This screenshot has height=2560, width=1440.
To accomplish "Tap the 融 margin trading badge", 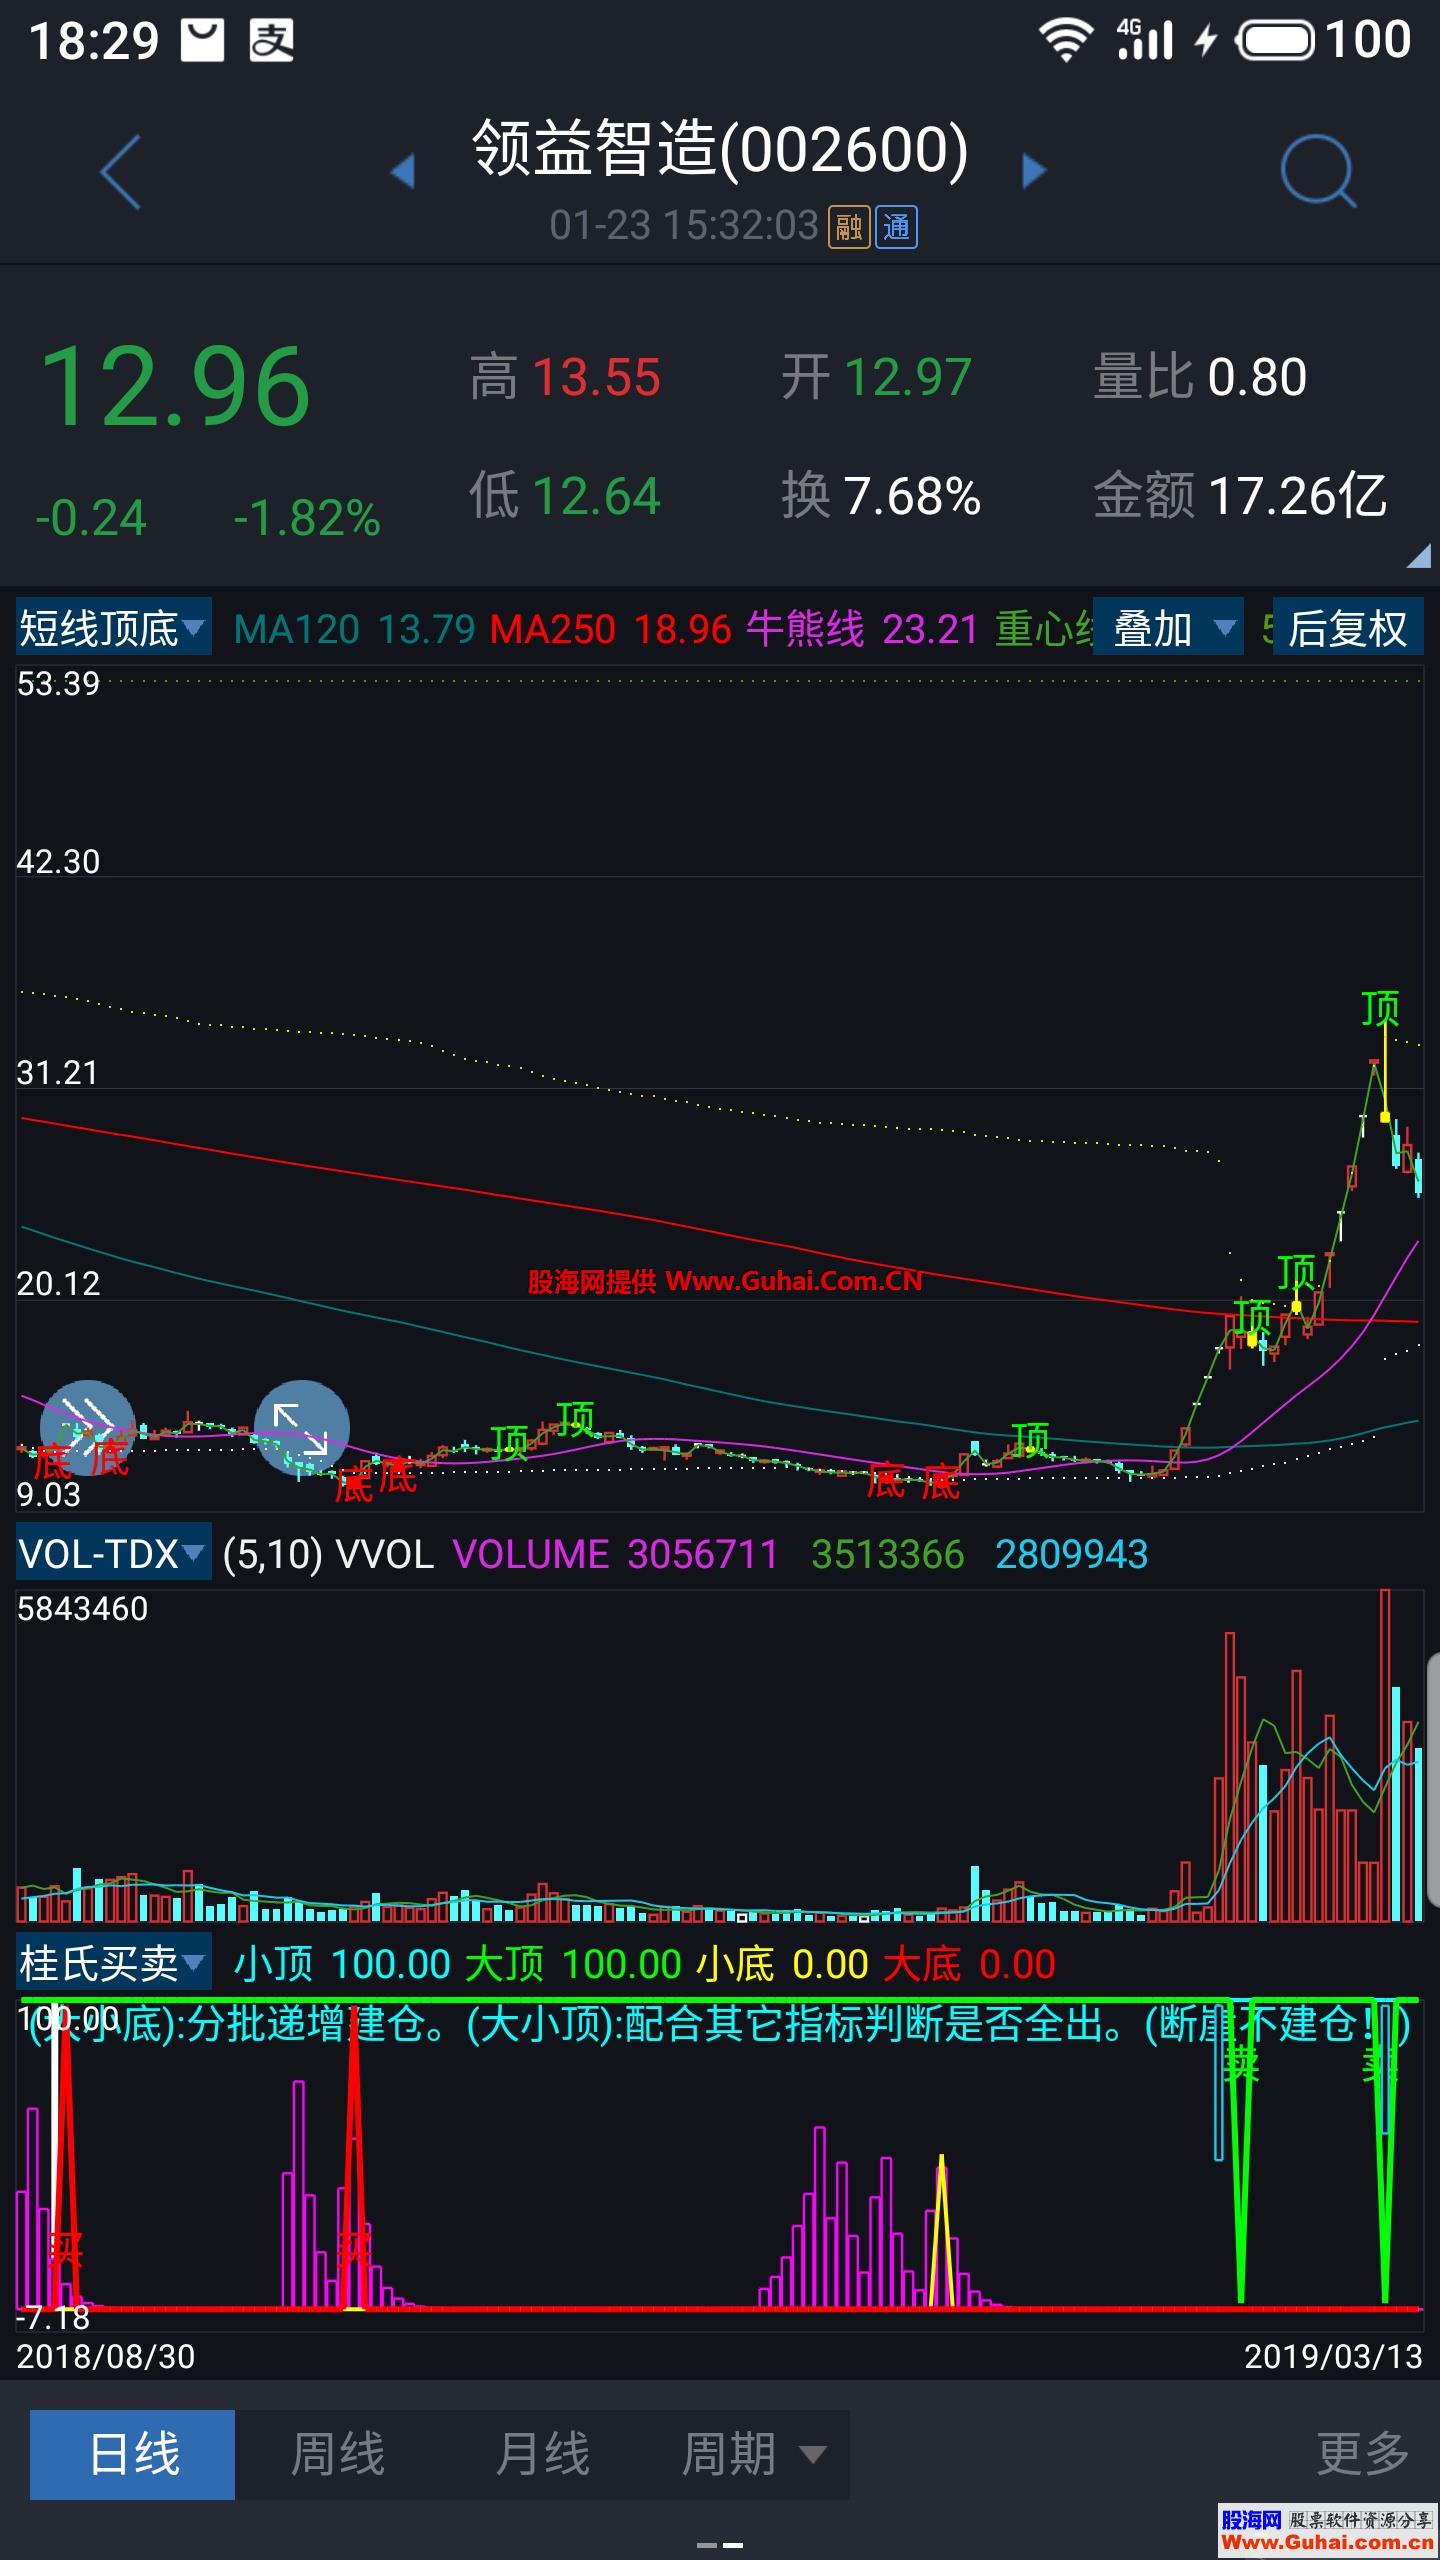I will tap(849, 227).
